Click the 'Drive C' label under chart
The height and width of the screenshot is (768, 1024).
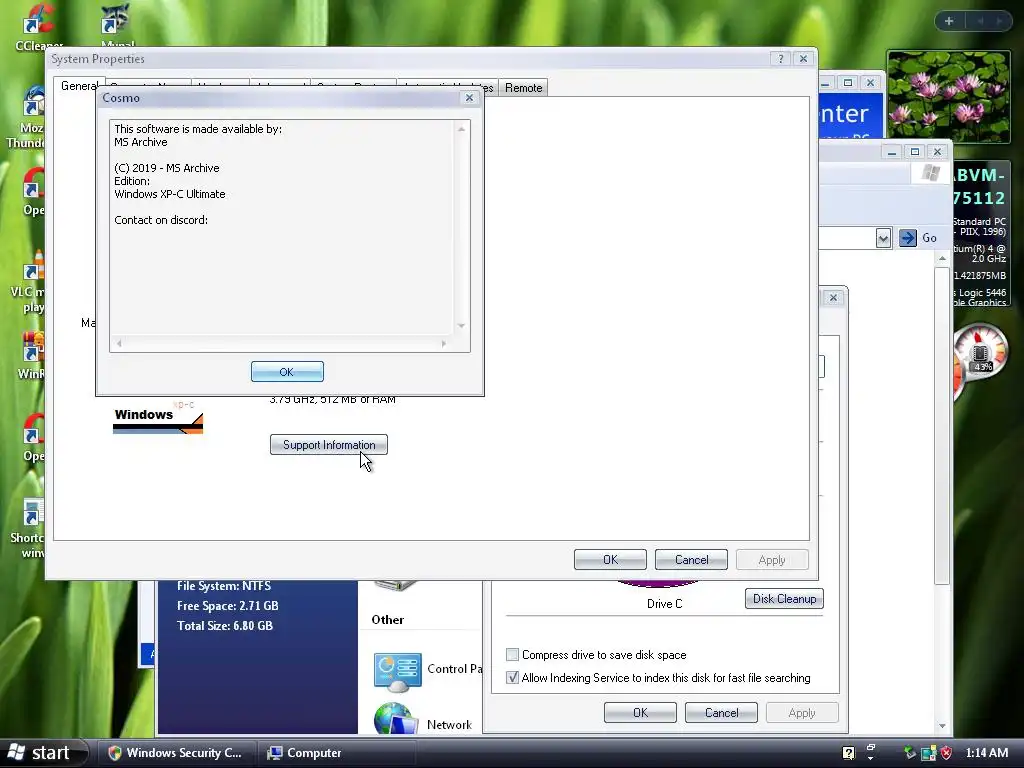(x=664, y=604)
